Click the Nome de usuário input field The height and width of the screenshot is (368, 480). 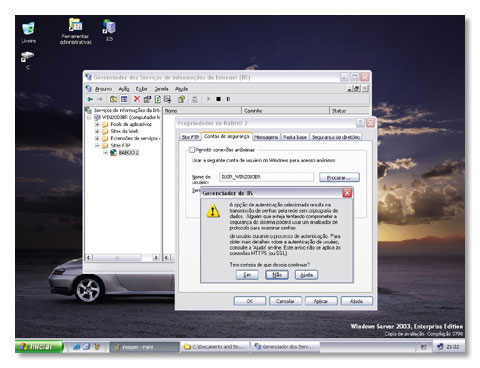[x=266, y=177]
